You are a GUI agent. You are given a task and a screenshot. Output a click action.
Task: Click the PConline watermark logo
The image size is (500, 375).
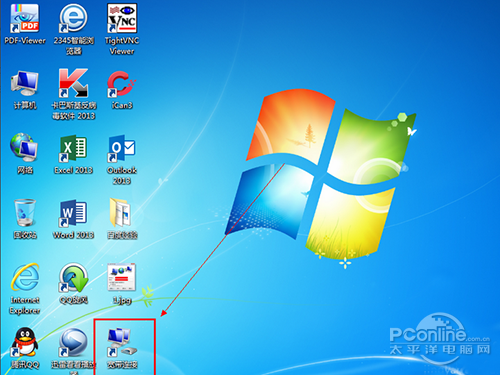[x=440, y=336]
